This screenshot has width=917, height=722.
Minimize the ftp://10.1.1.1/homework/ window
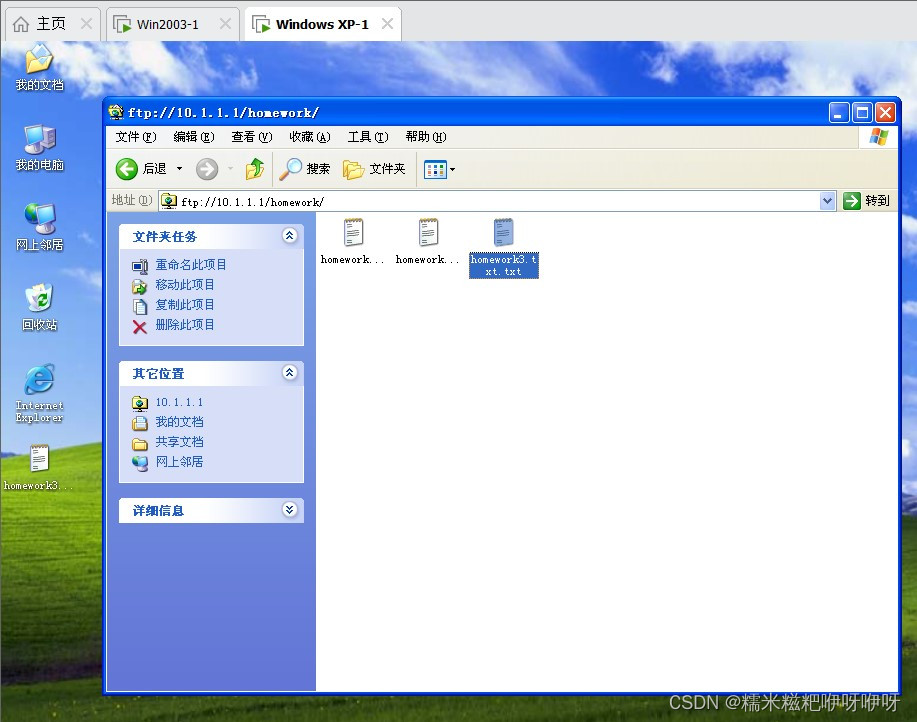pos(839,112)
